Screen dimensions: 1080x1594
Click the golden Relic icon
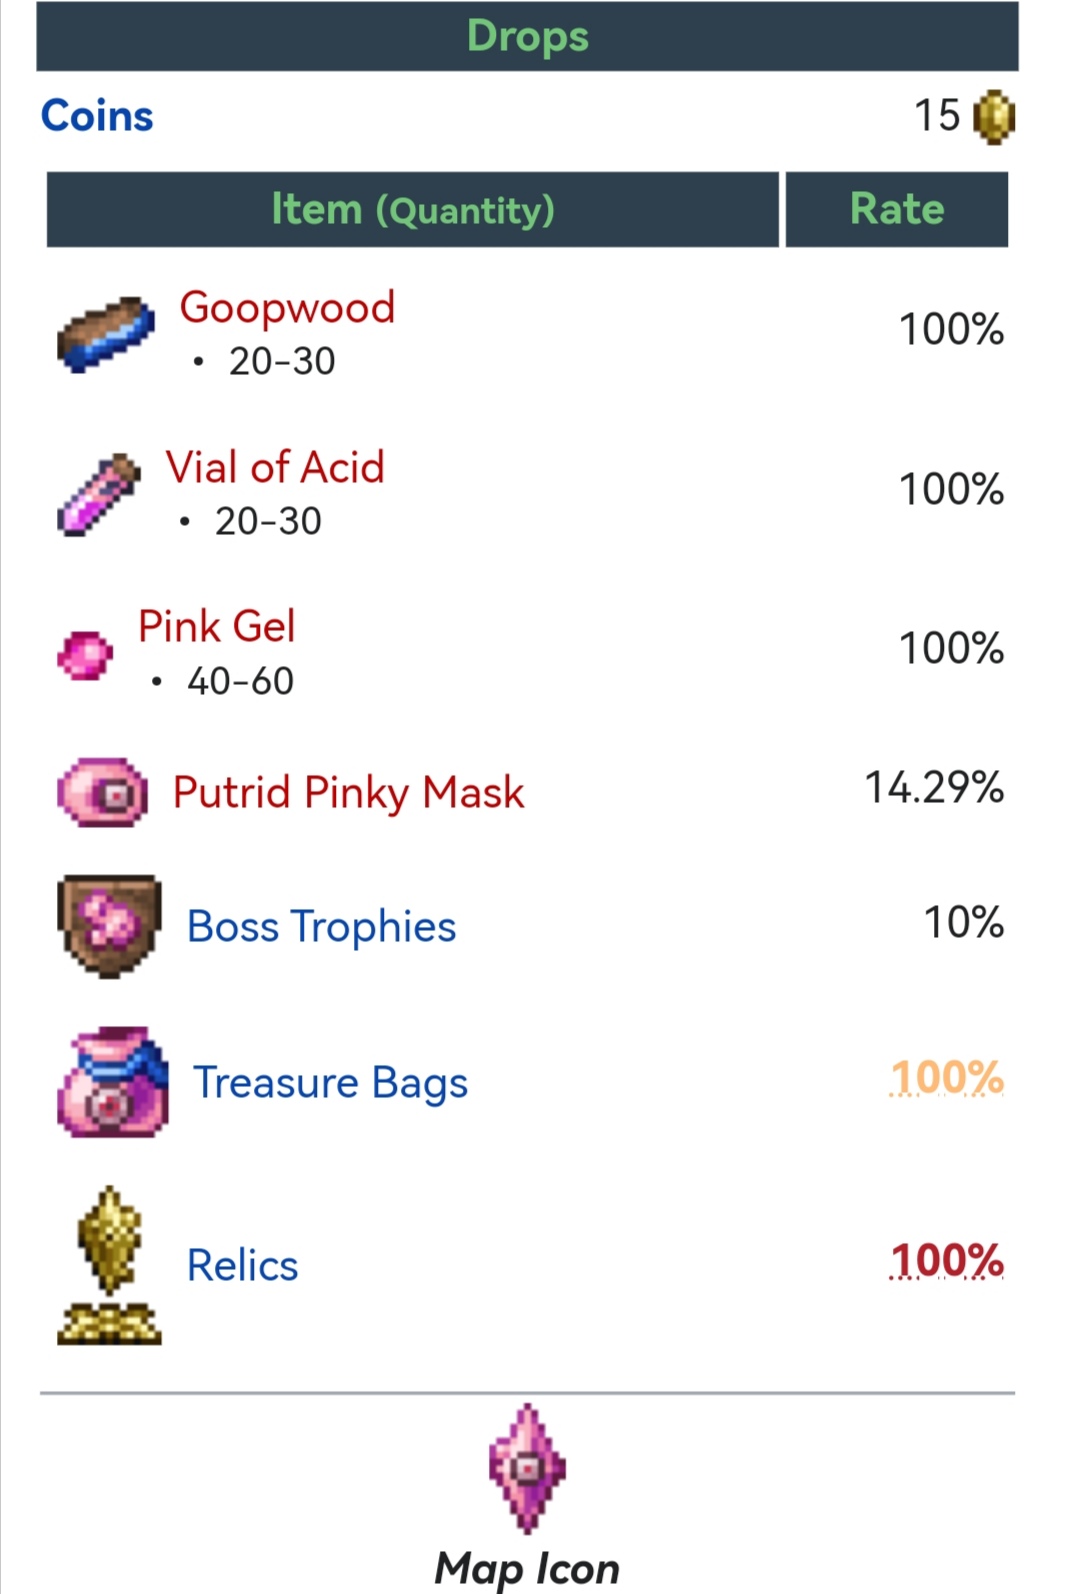(109, 1266)
